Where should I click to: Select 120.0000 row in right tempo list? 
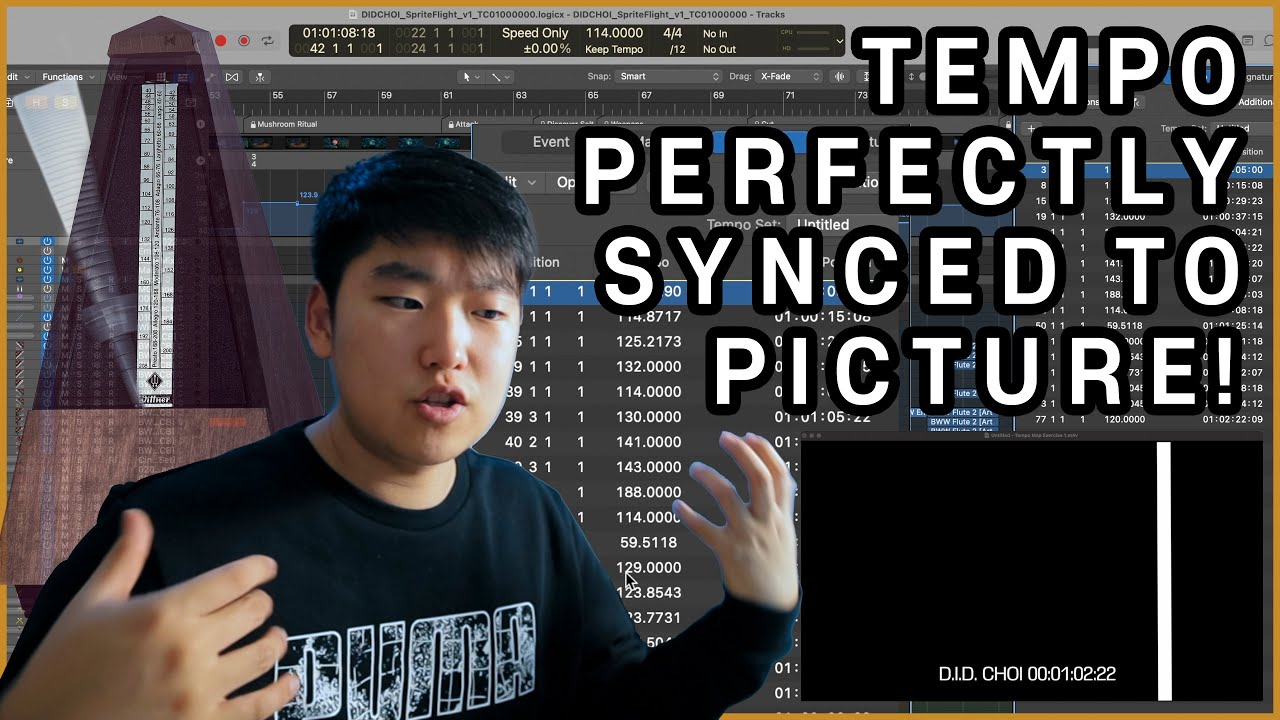coord(1140,420)
